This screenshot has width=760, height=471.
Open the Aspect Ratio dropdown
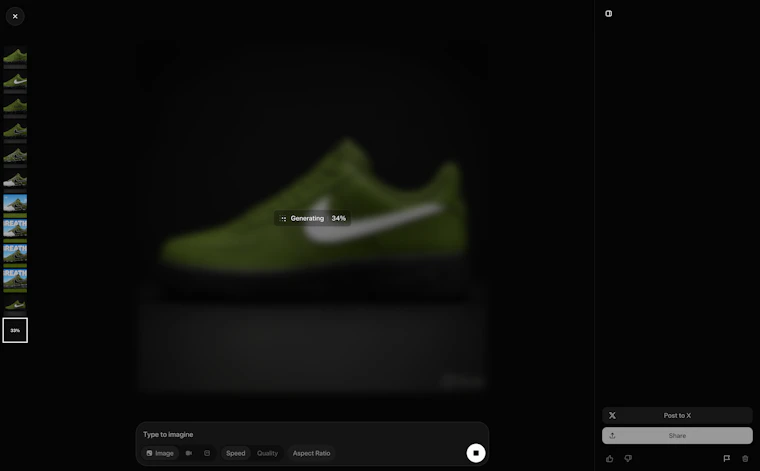311,453
